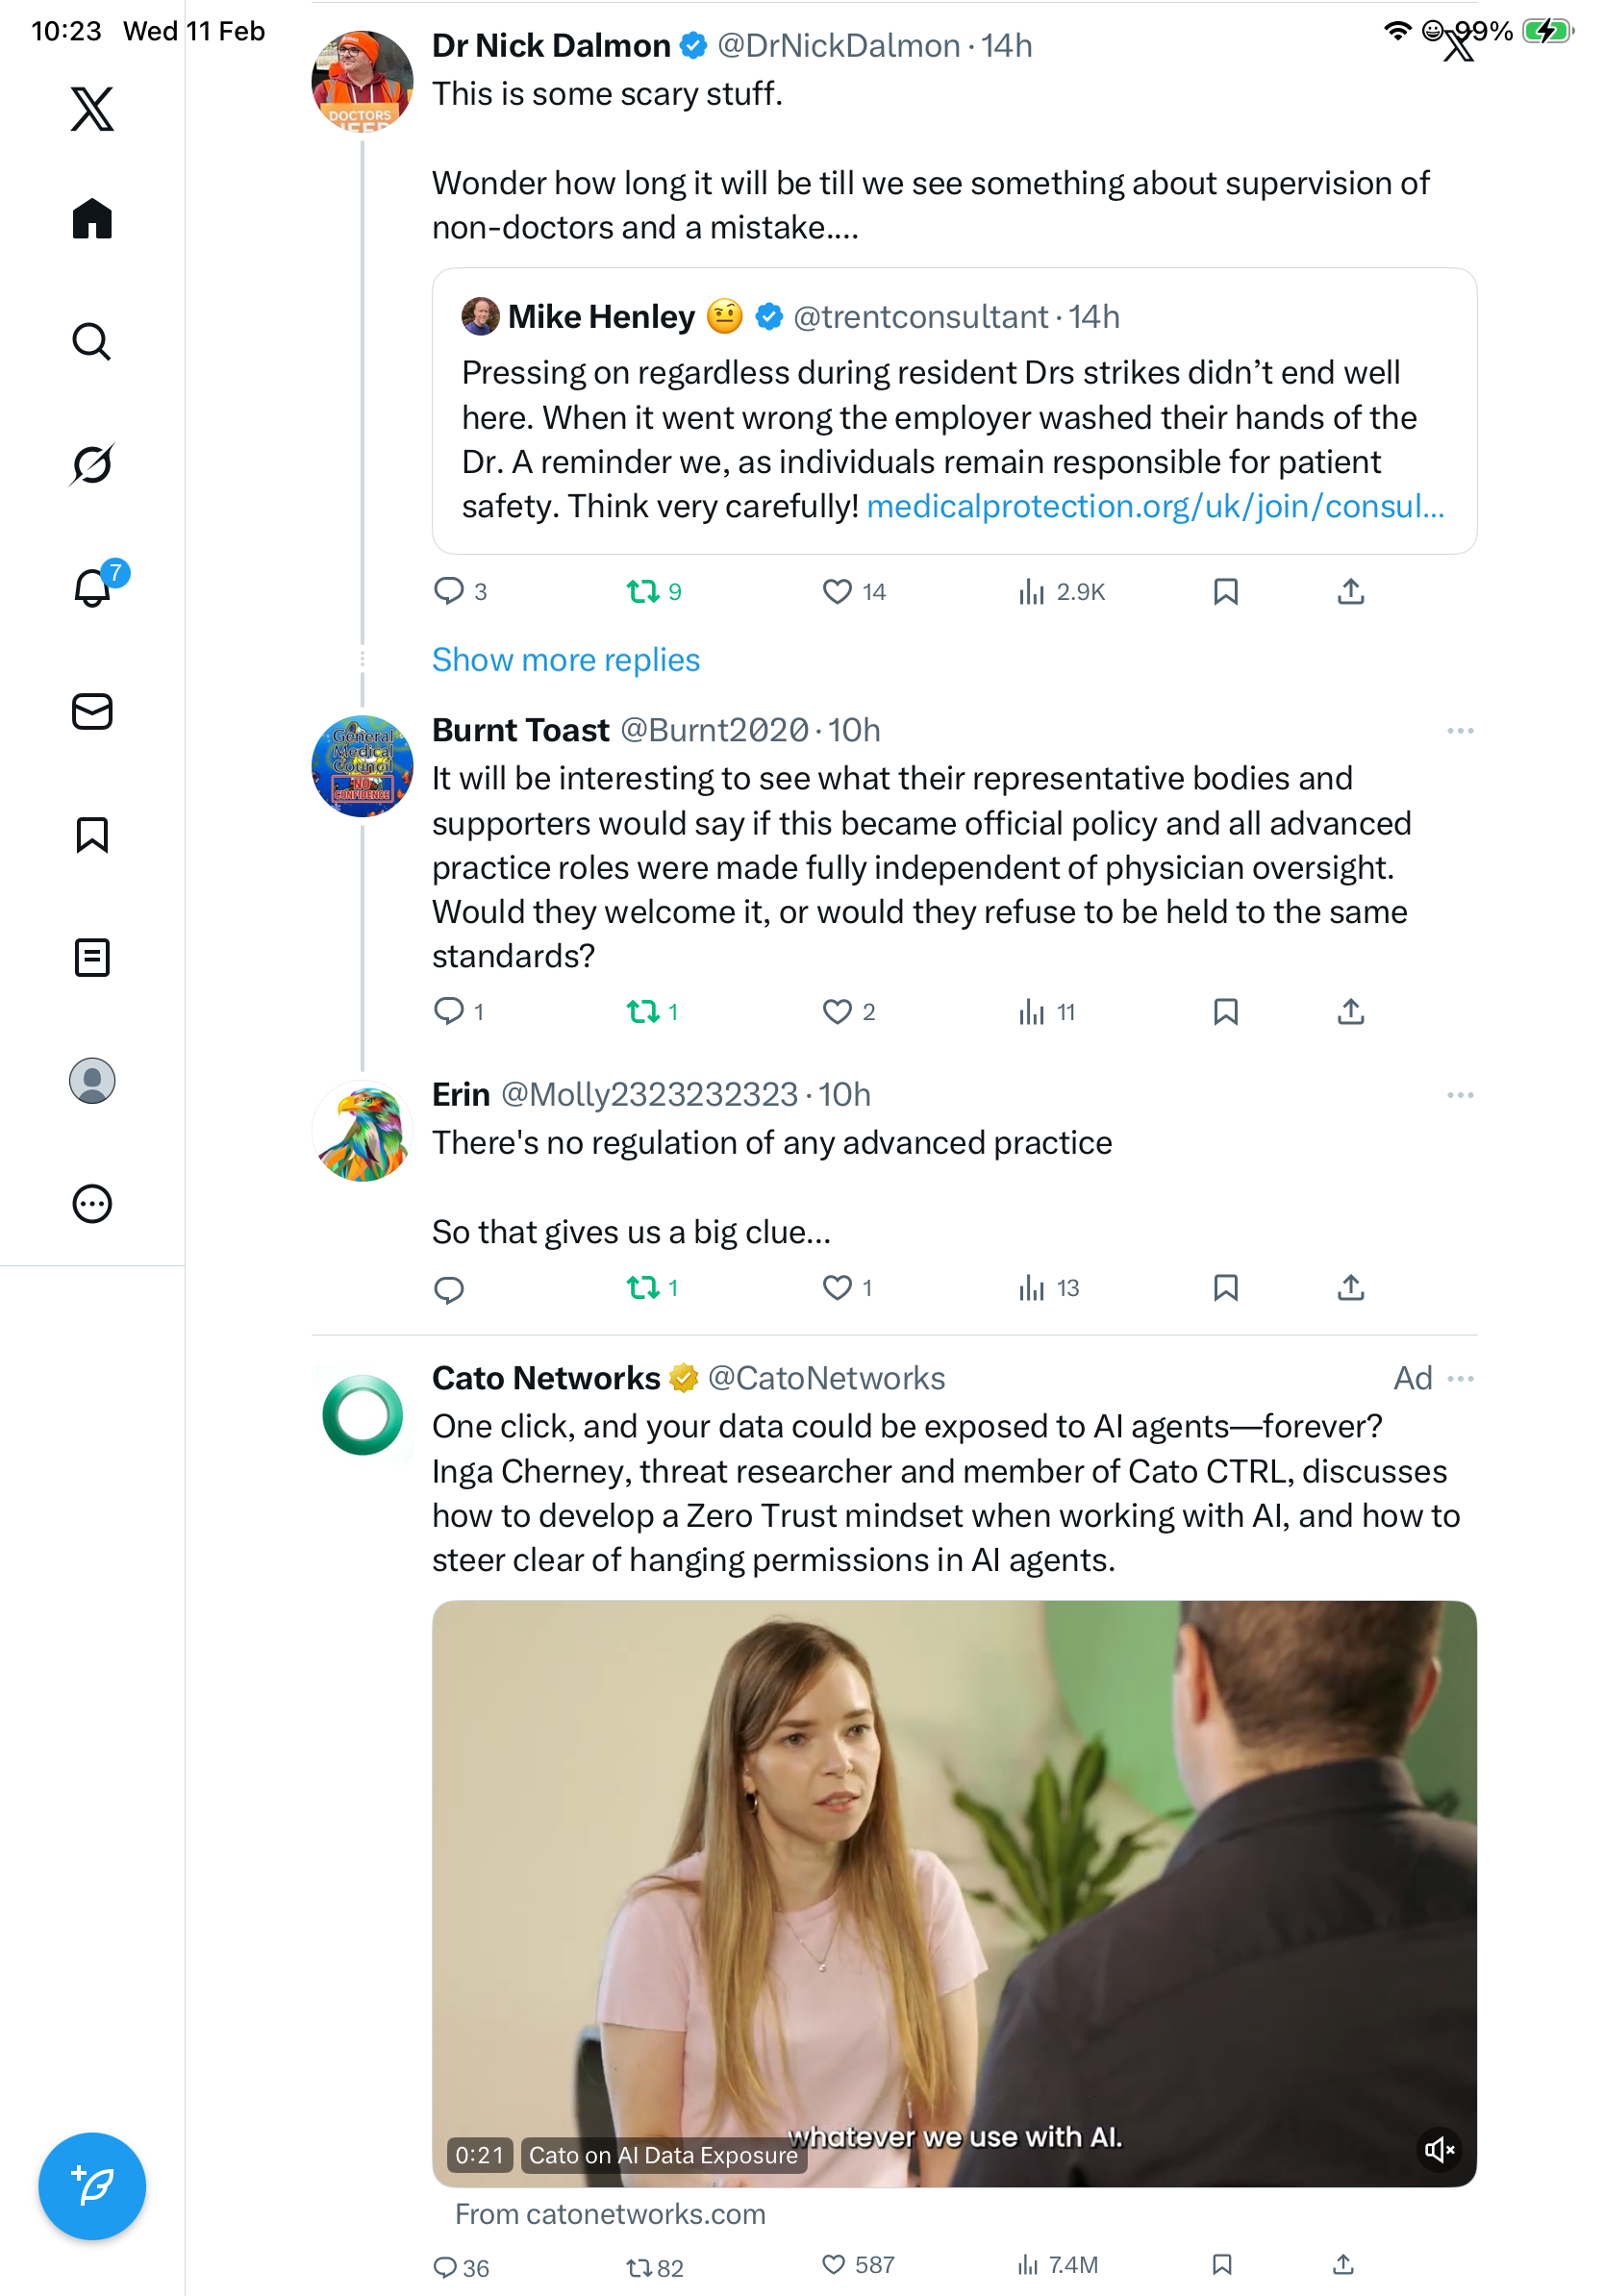Like Burnt Toast's reply
1604x2296 pixels.
click(837, 1012)
